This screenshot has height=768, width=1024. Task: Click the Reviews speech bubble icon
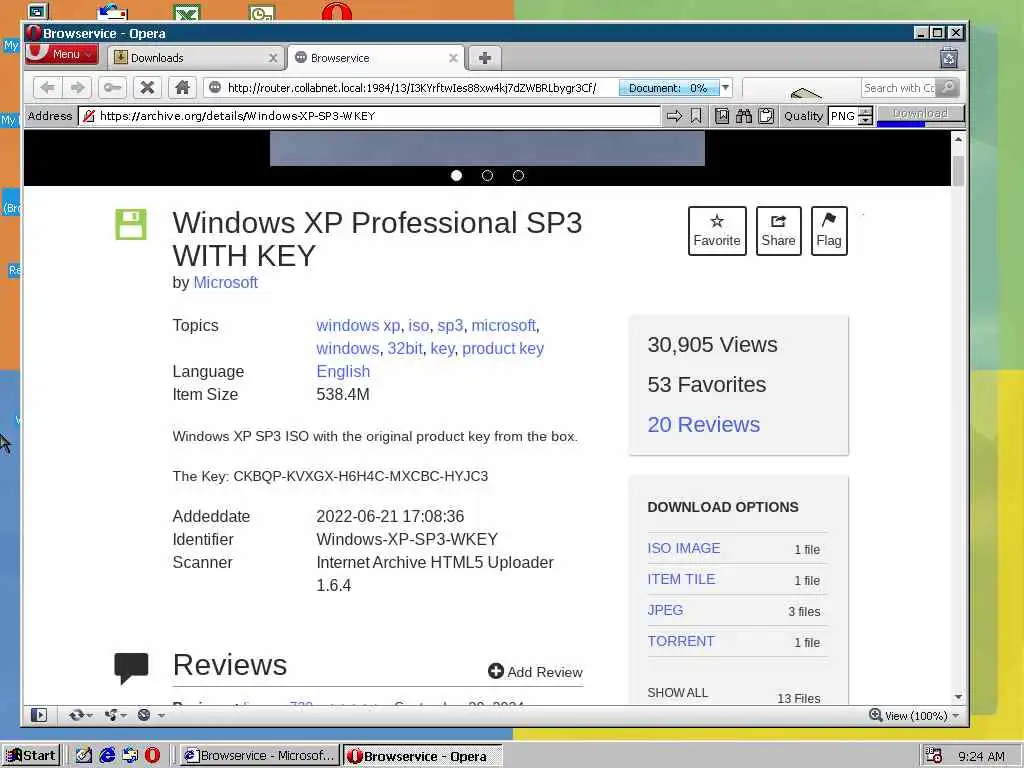(131, 667)
